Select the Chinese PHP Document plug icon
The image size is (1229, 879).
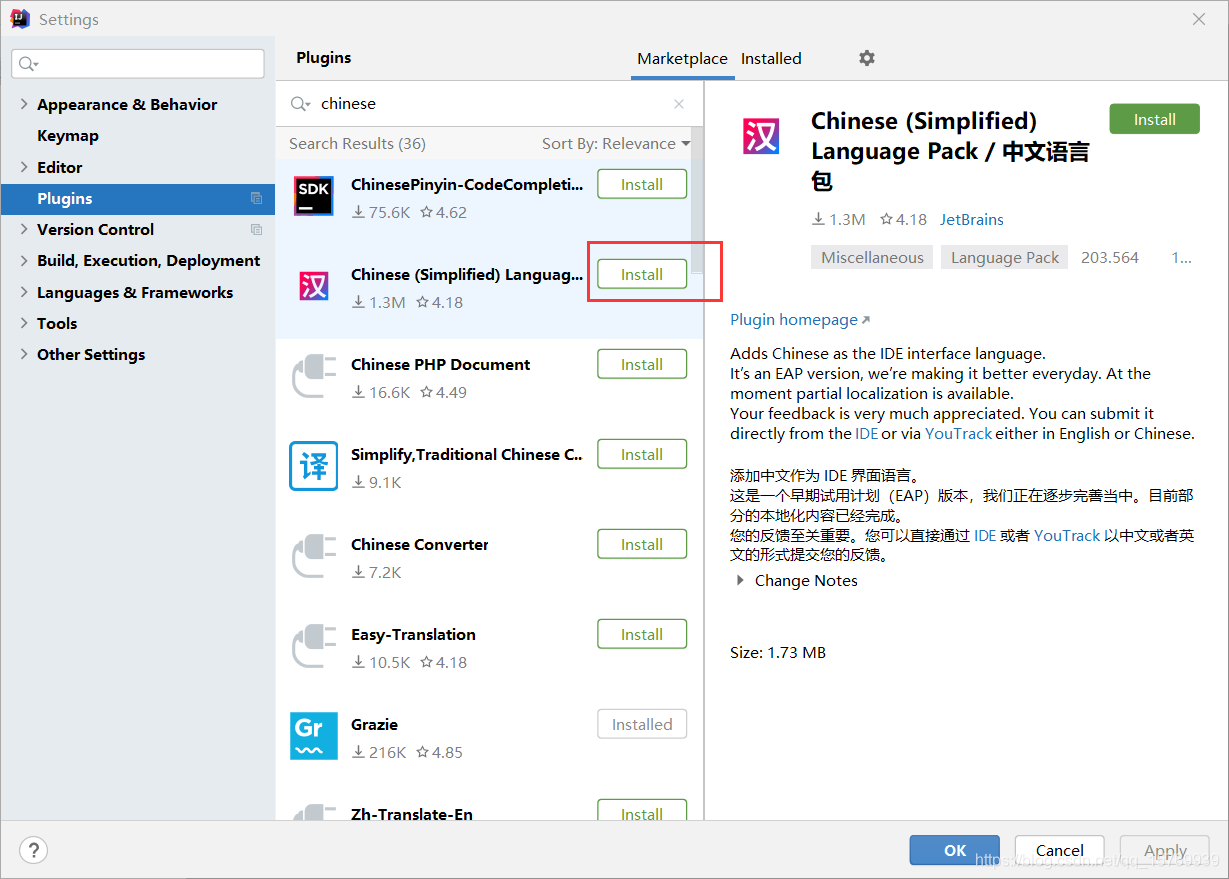pyautogui.click(x=314, y=377)
